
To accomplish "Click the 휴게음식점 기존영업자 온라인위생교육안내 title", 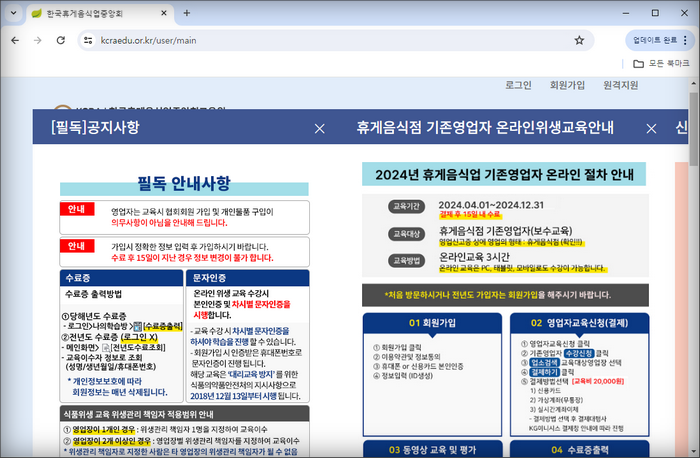I will [485, 128].
